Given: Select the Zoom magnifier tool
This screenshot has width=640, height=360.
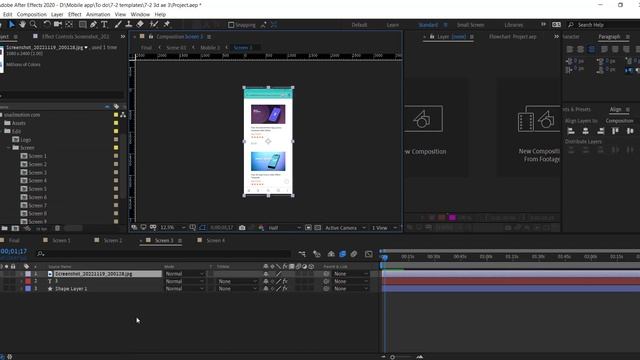Looking at the screenshot, I should pyautogui.click(x=33, y=24).
